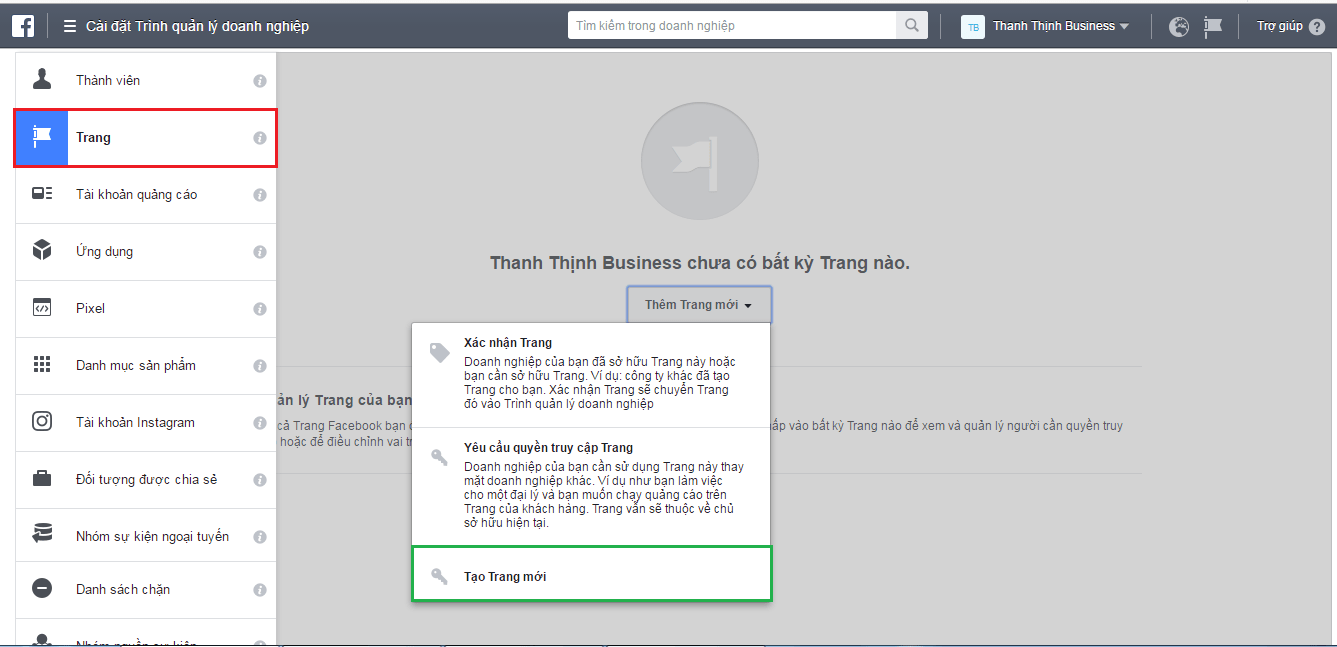Show info icon for Nhóm sự kiện ngoại tuyến

pyautogui.click(x=260, y=537)
